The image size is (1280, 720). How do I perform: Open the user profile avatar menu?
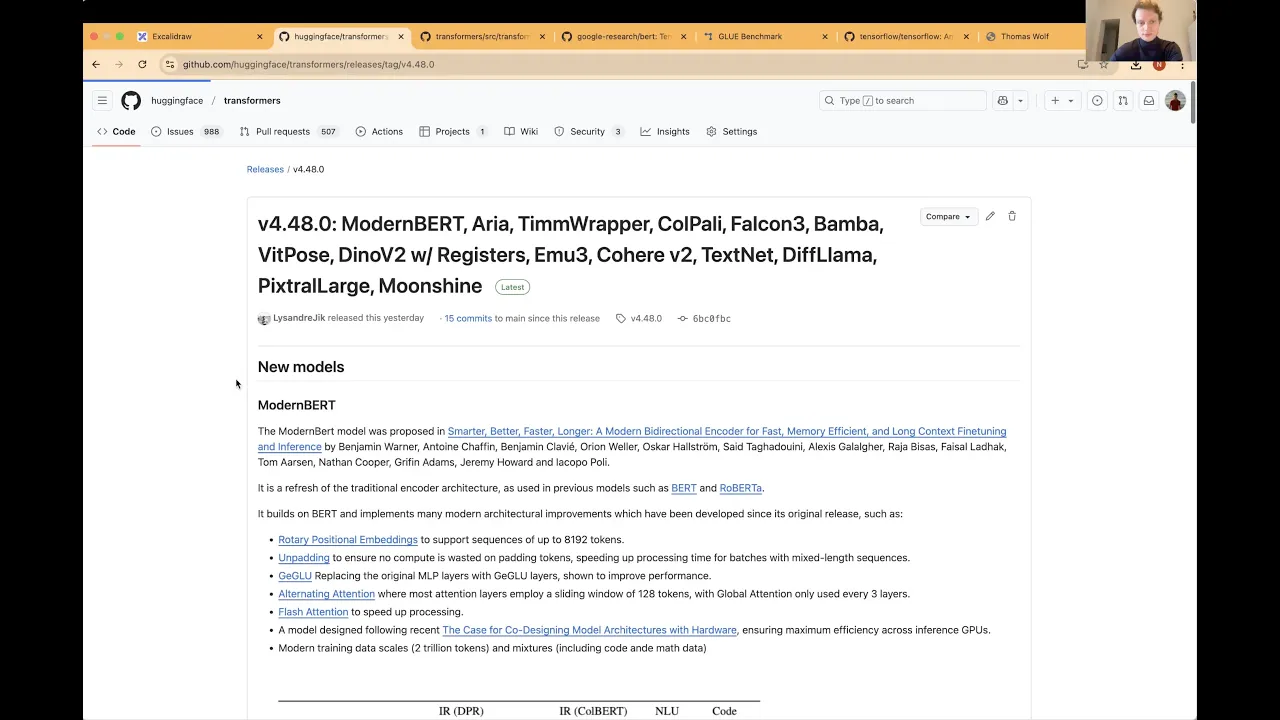[x=1175, y=100]
